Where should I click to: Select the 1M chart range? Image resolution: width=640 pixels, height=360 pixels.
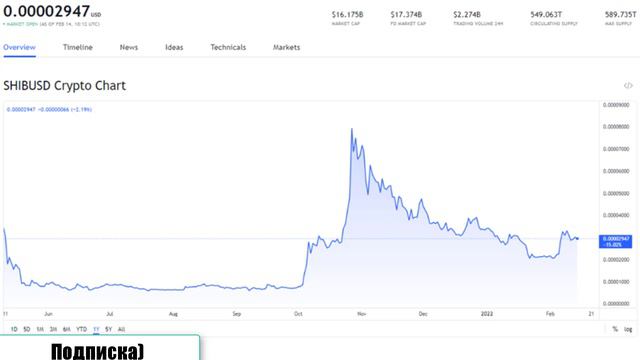click(40, 329)
